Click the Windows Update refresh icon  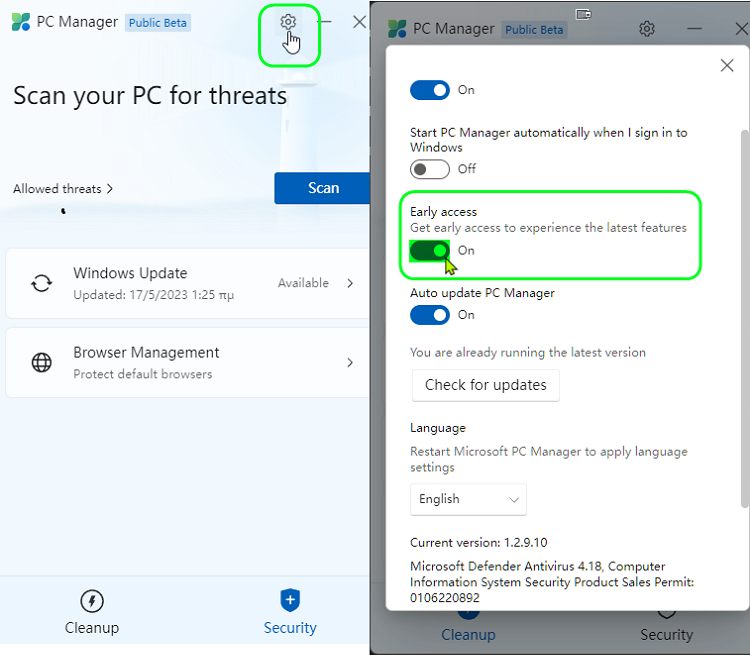click(x=42, y=283)
